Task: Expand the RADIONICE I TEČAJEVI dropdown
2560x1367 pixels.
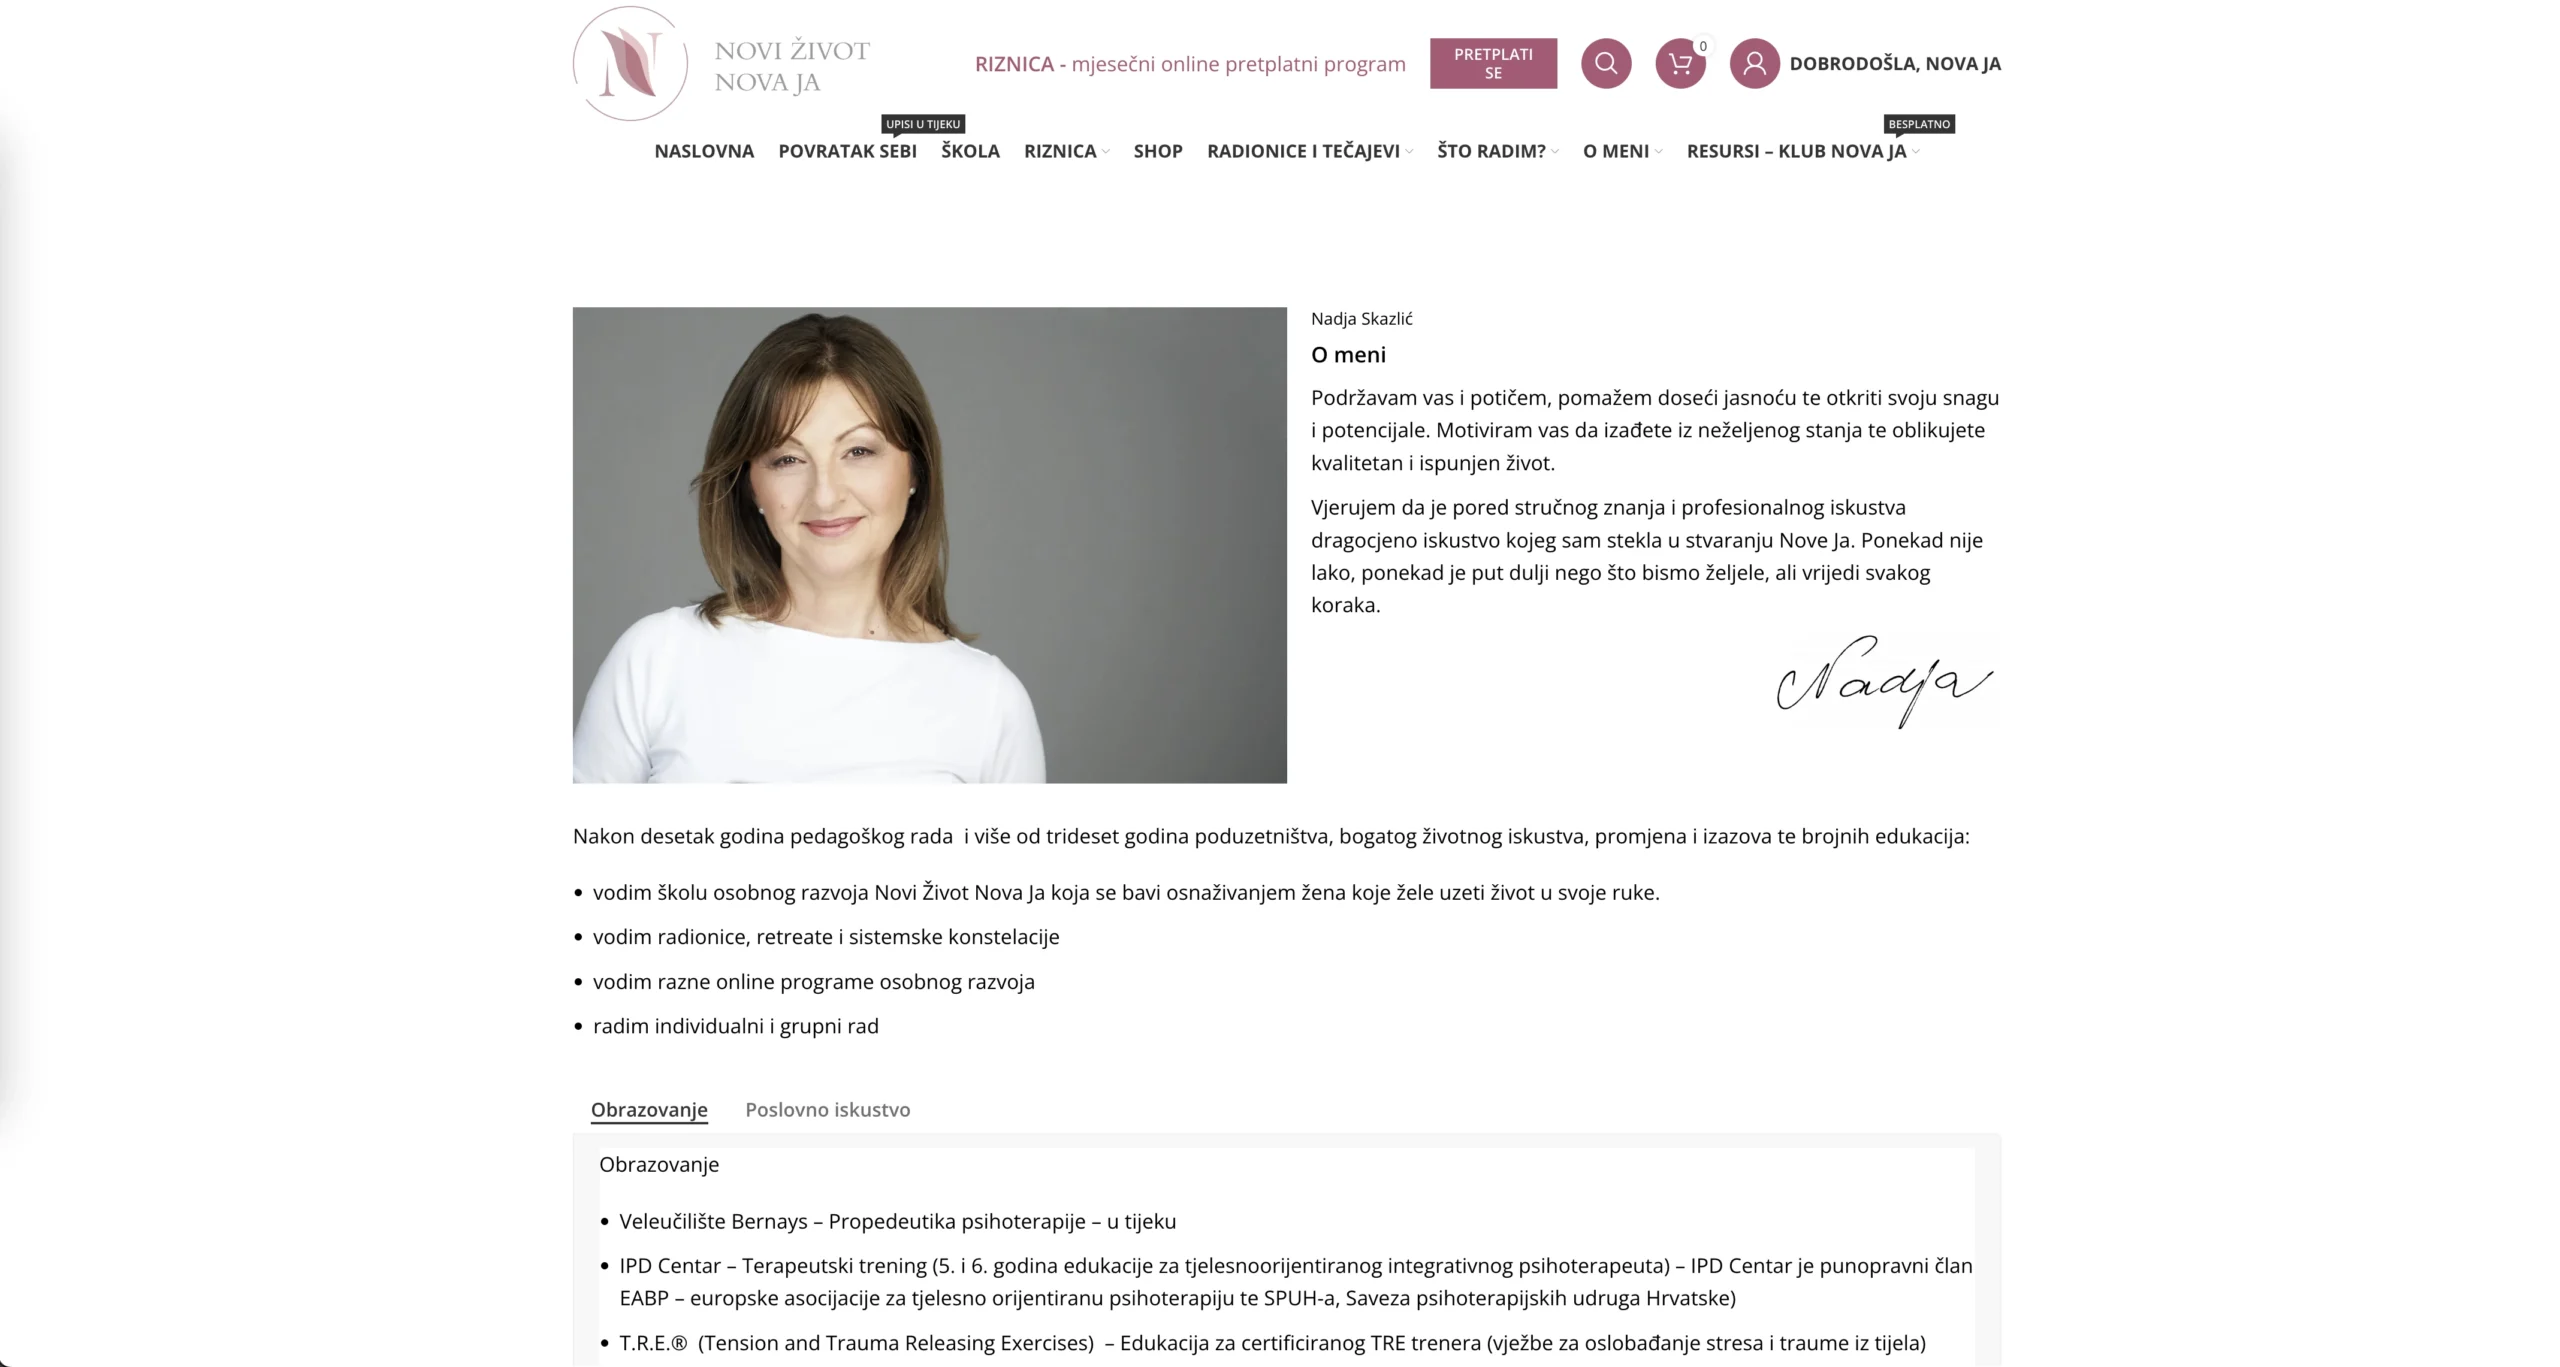Action: click(1309, 151)
